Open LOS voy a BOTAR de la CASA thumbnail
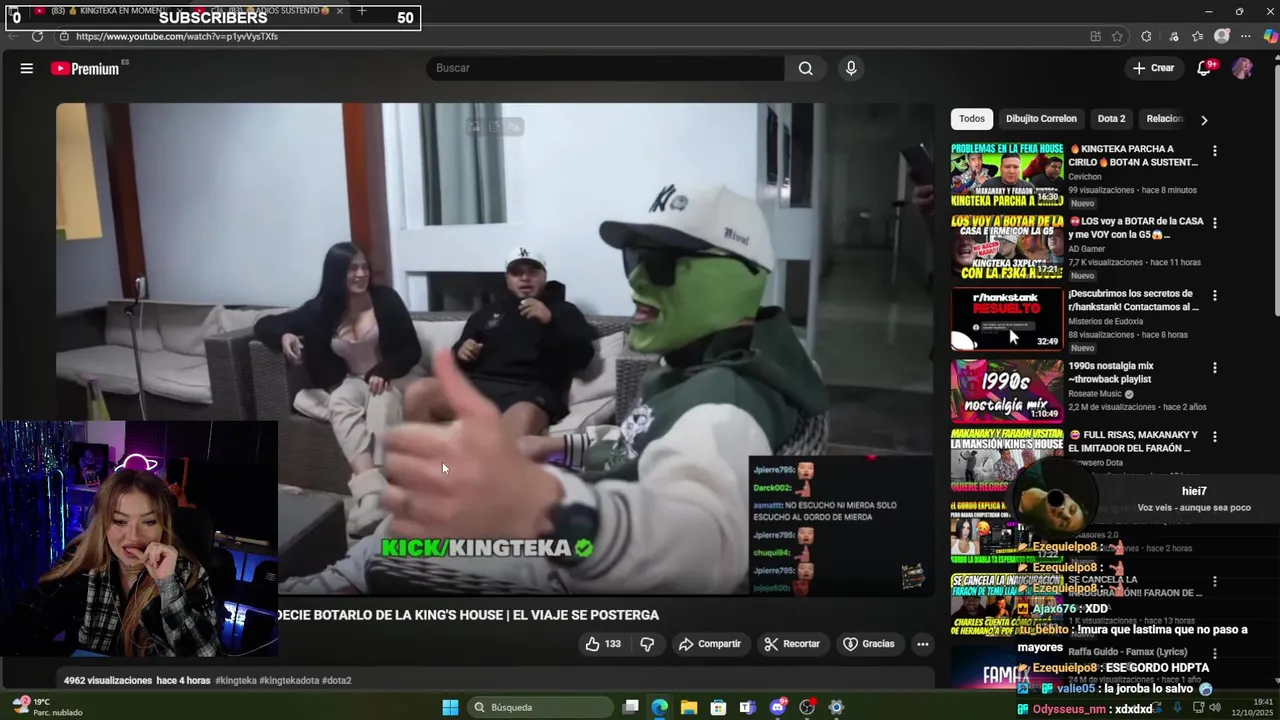 [x=1007, y=247]
